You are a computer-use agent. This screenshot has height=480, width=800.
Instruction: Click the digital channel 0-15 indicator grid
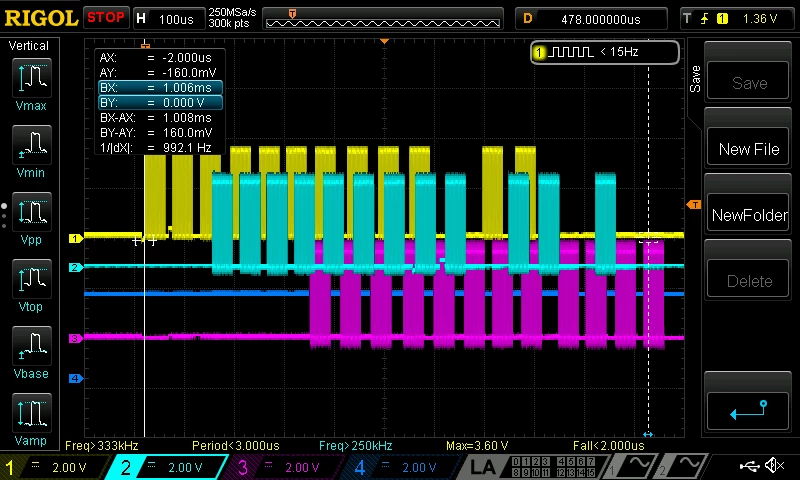(x=553, y=466)
